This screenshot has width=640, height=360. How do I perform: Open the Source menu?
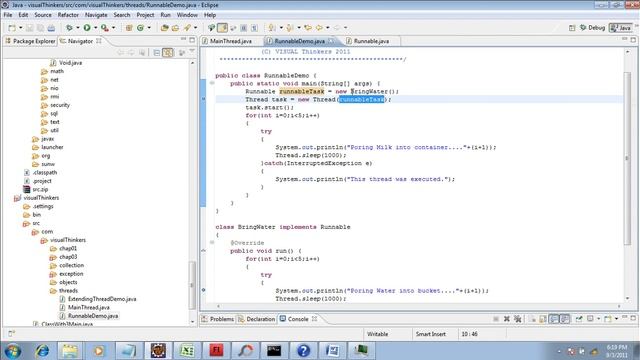coord(43,15)
